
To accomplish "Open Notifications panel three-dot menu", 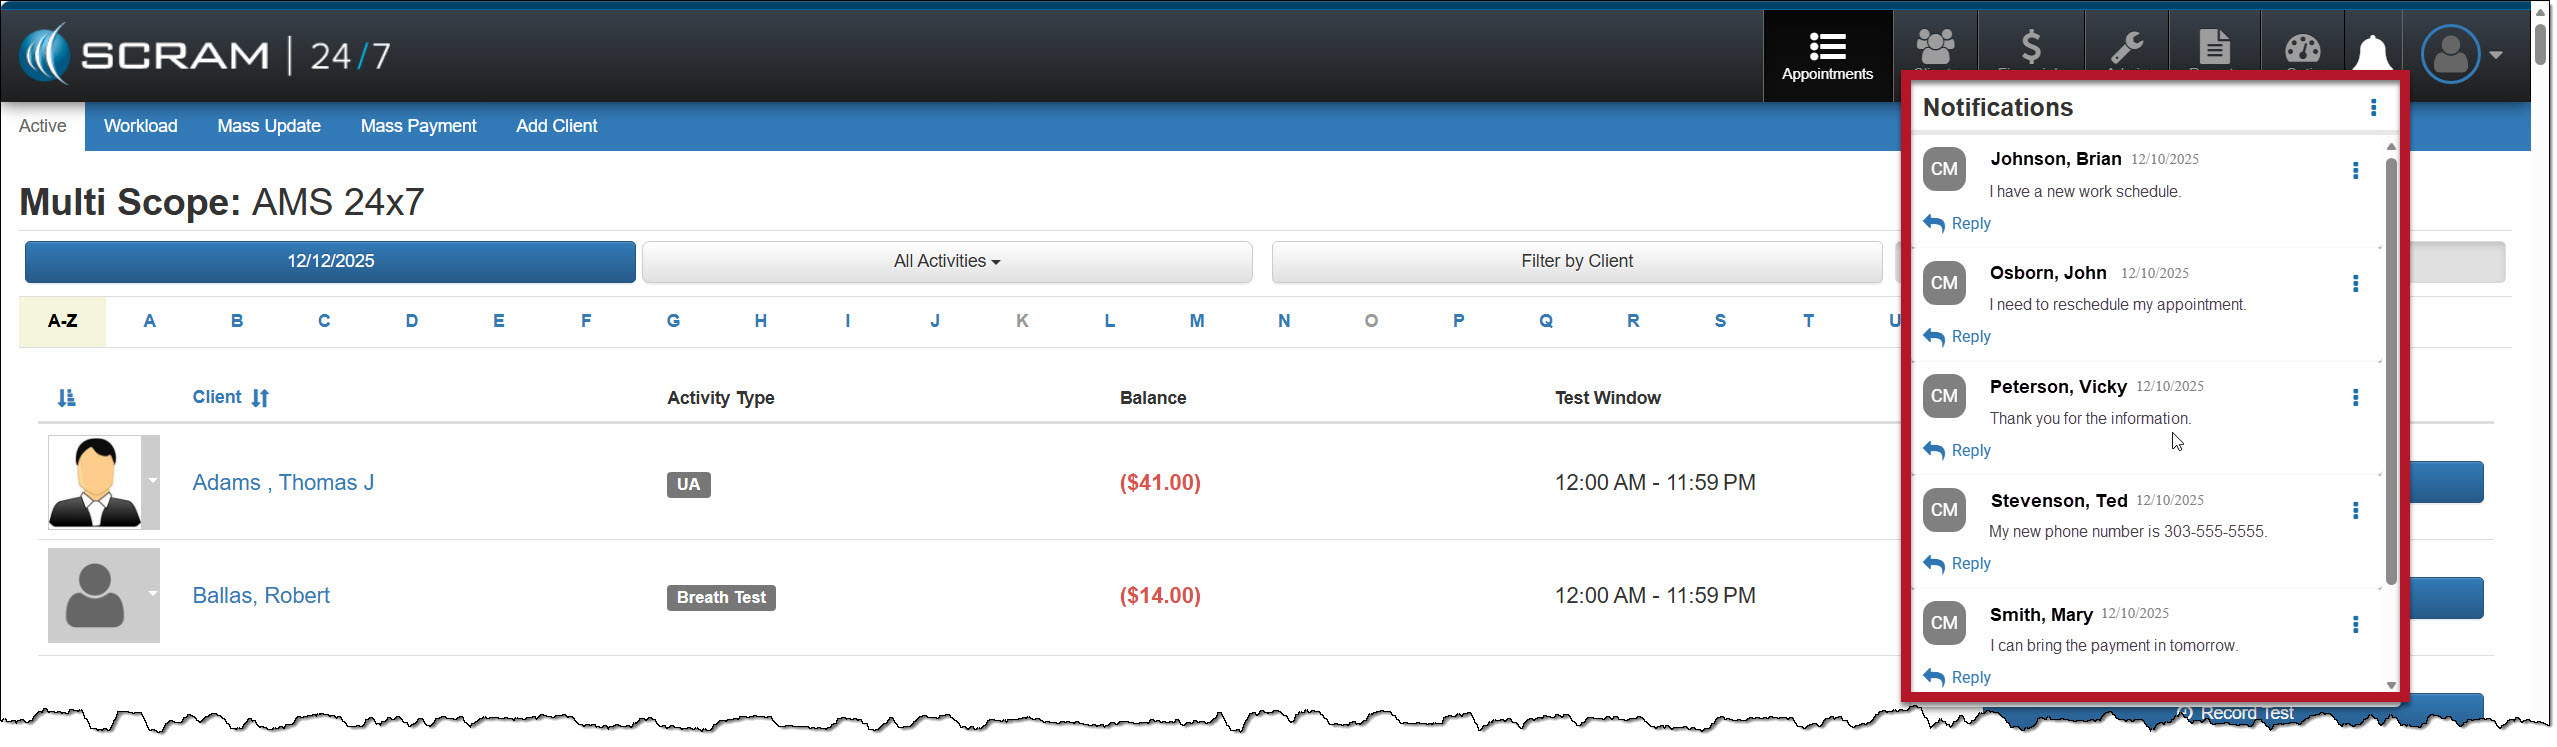I will (2373, 108).
